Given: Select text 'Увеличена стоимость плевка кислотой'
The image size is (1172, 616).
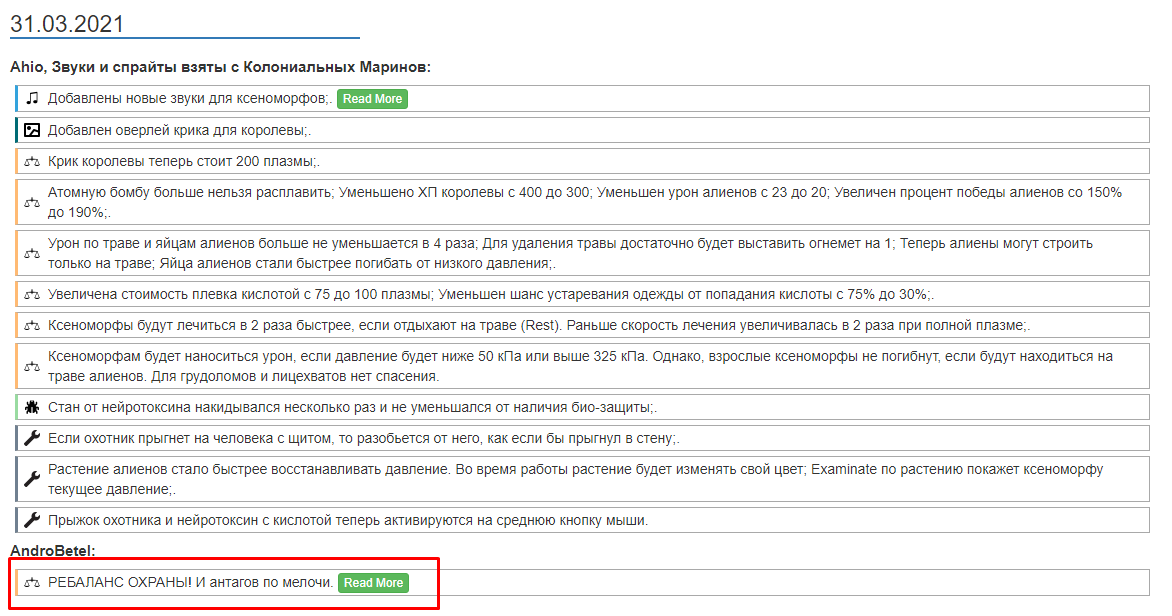Looking at the screenshot, I should [174, 295].
